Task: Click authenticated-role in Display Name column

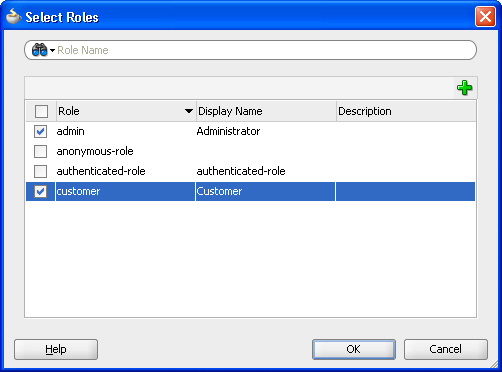Action: tap(241, 171)
